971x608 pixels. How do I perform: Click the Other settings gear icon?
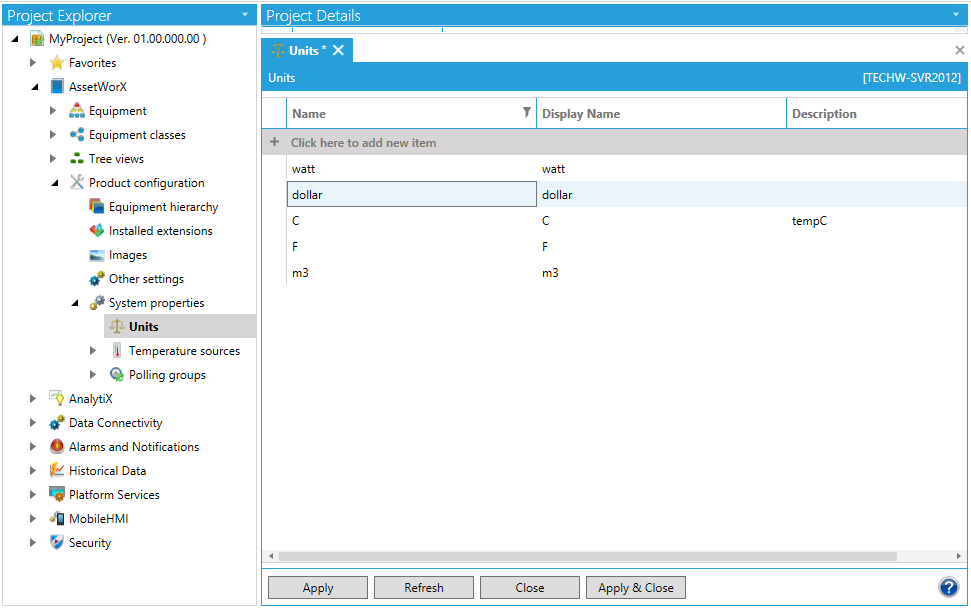point(97,279)
